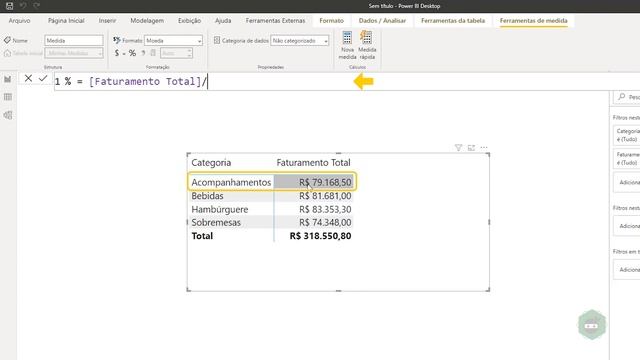
Task: Toggle thousands separator format
Action: 143,53
